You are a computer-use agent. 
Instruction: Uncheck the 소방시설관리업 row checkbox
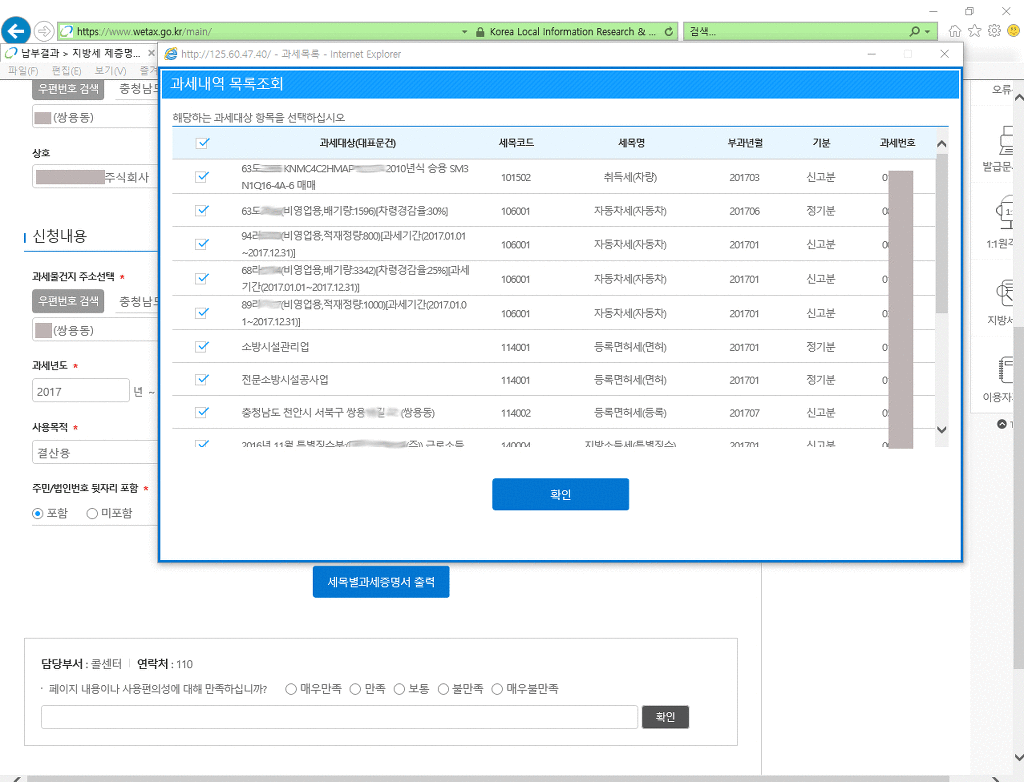point(202,347)
